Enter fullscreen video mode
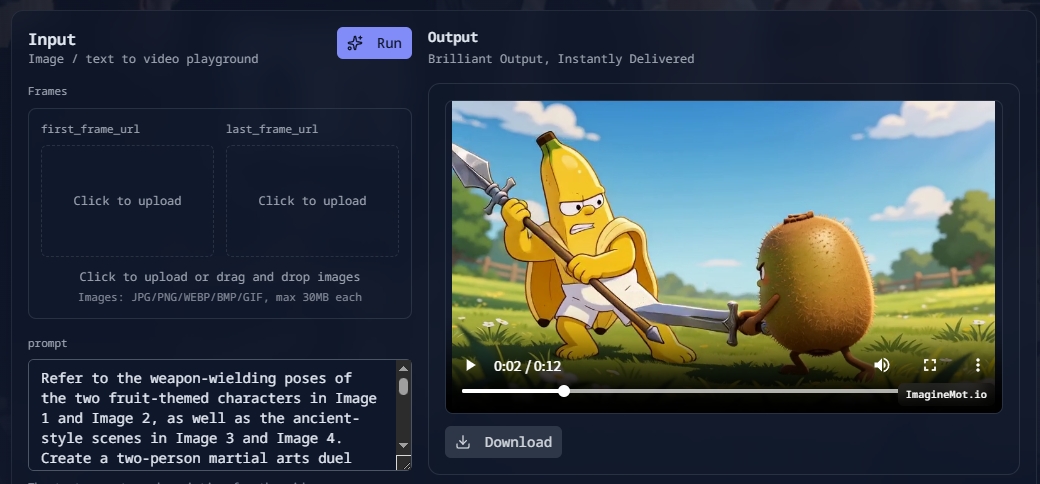Viewport: 1040px width, 484px height. click(930, 365)
